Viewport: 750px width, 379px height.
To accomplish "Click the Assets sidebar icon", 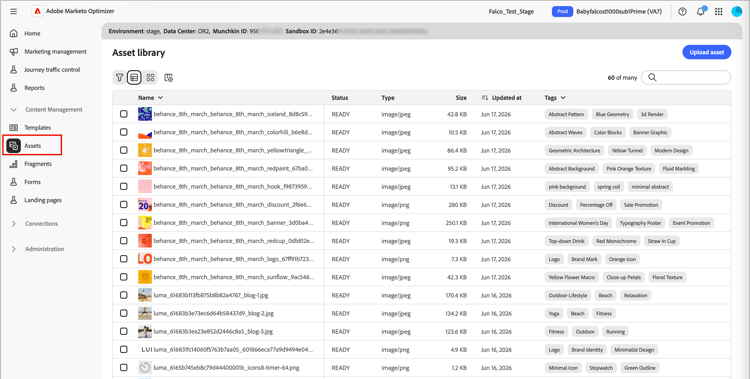I will [14, 145].
